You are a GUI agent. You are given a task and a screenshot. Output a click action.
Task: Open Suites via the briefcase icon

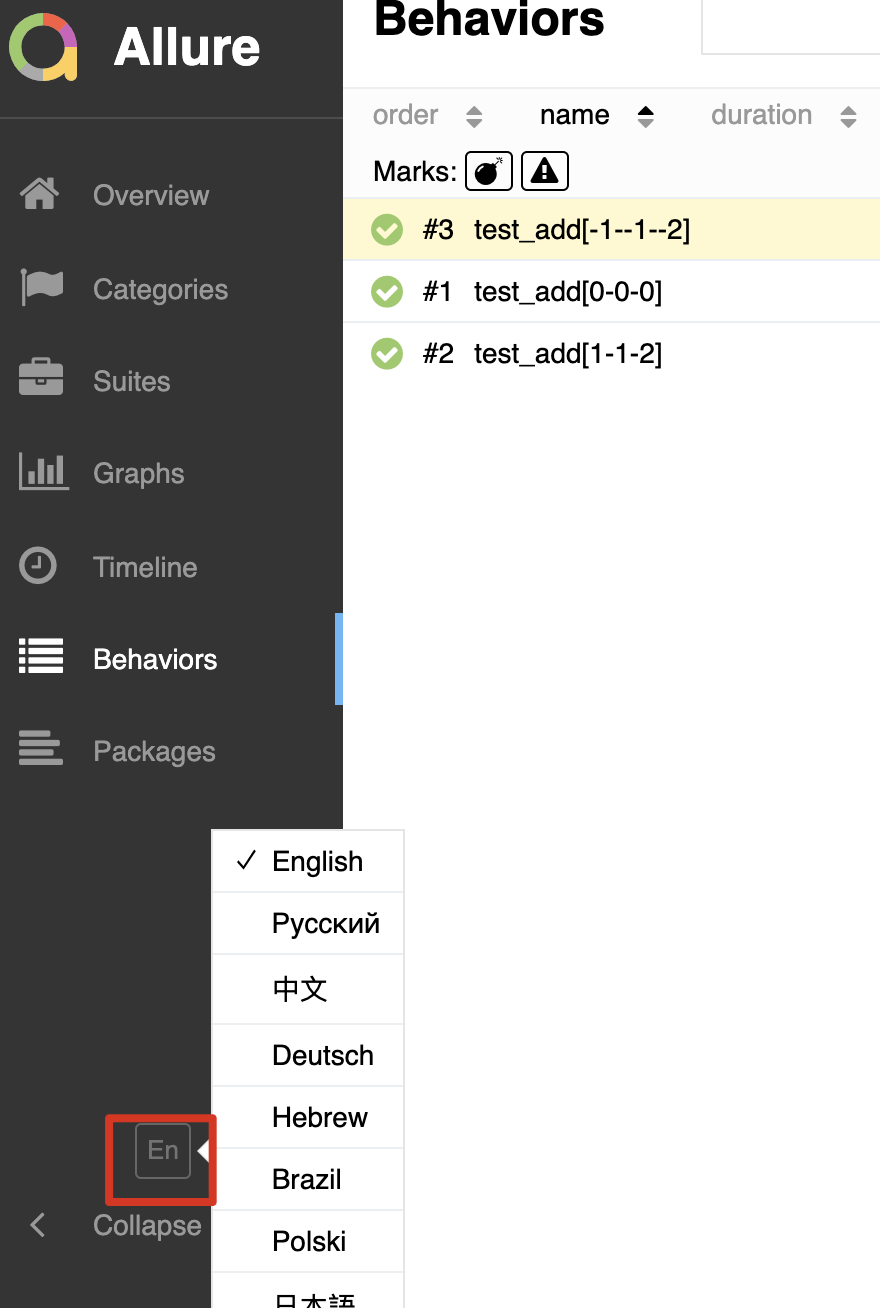(41, 380)
